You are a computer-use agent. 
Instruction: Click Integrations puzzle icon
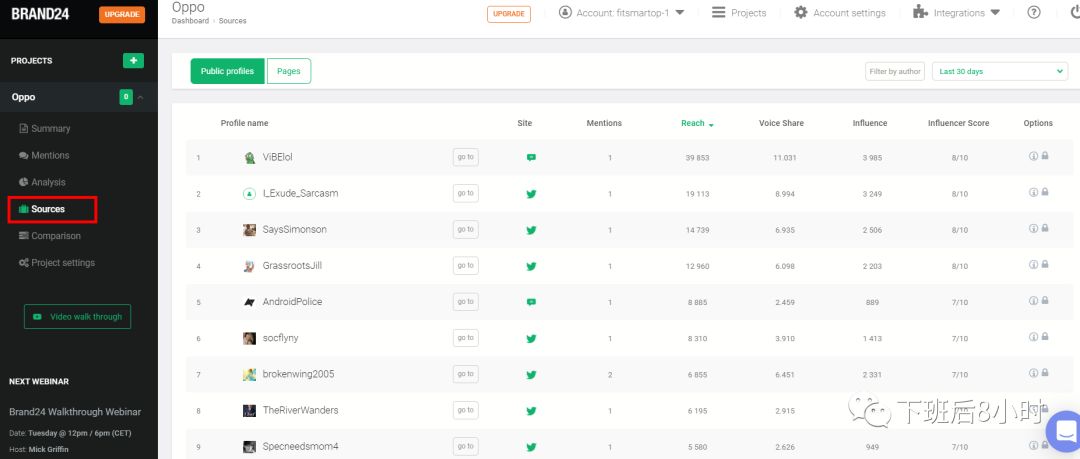(x=920, y=12)
